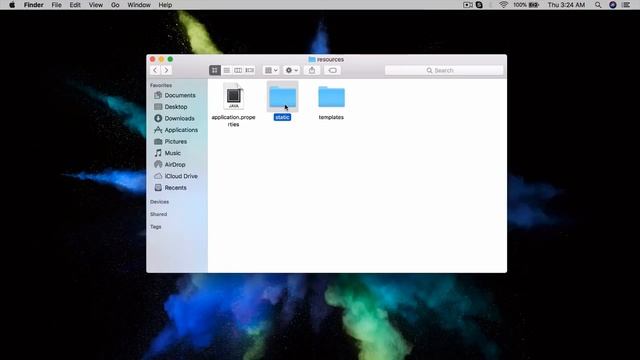Expand the Devices sidebar section
640x360 pixels.
159,202
